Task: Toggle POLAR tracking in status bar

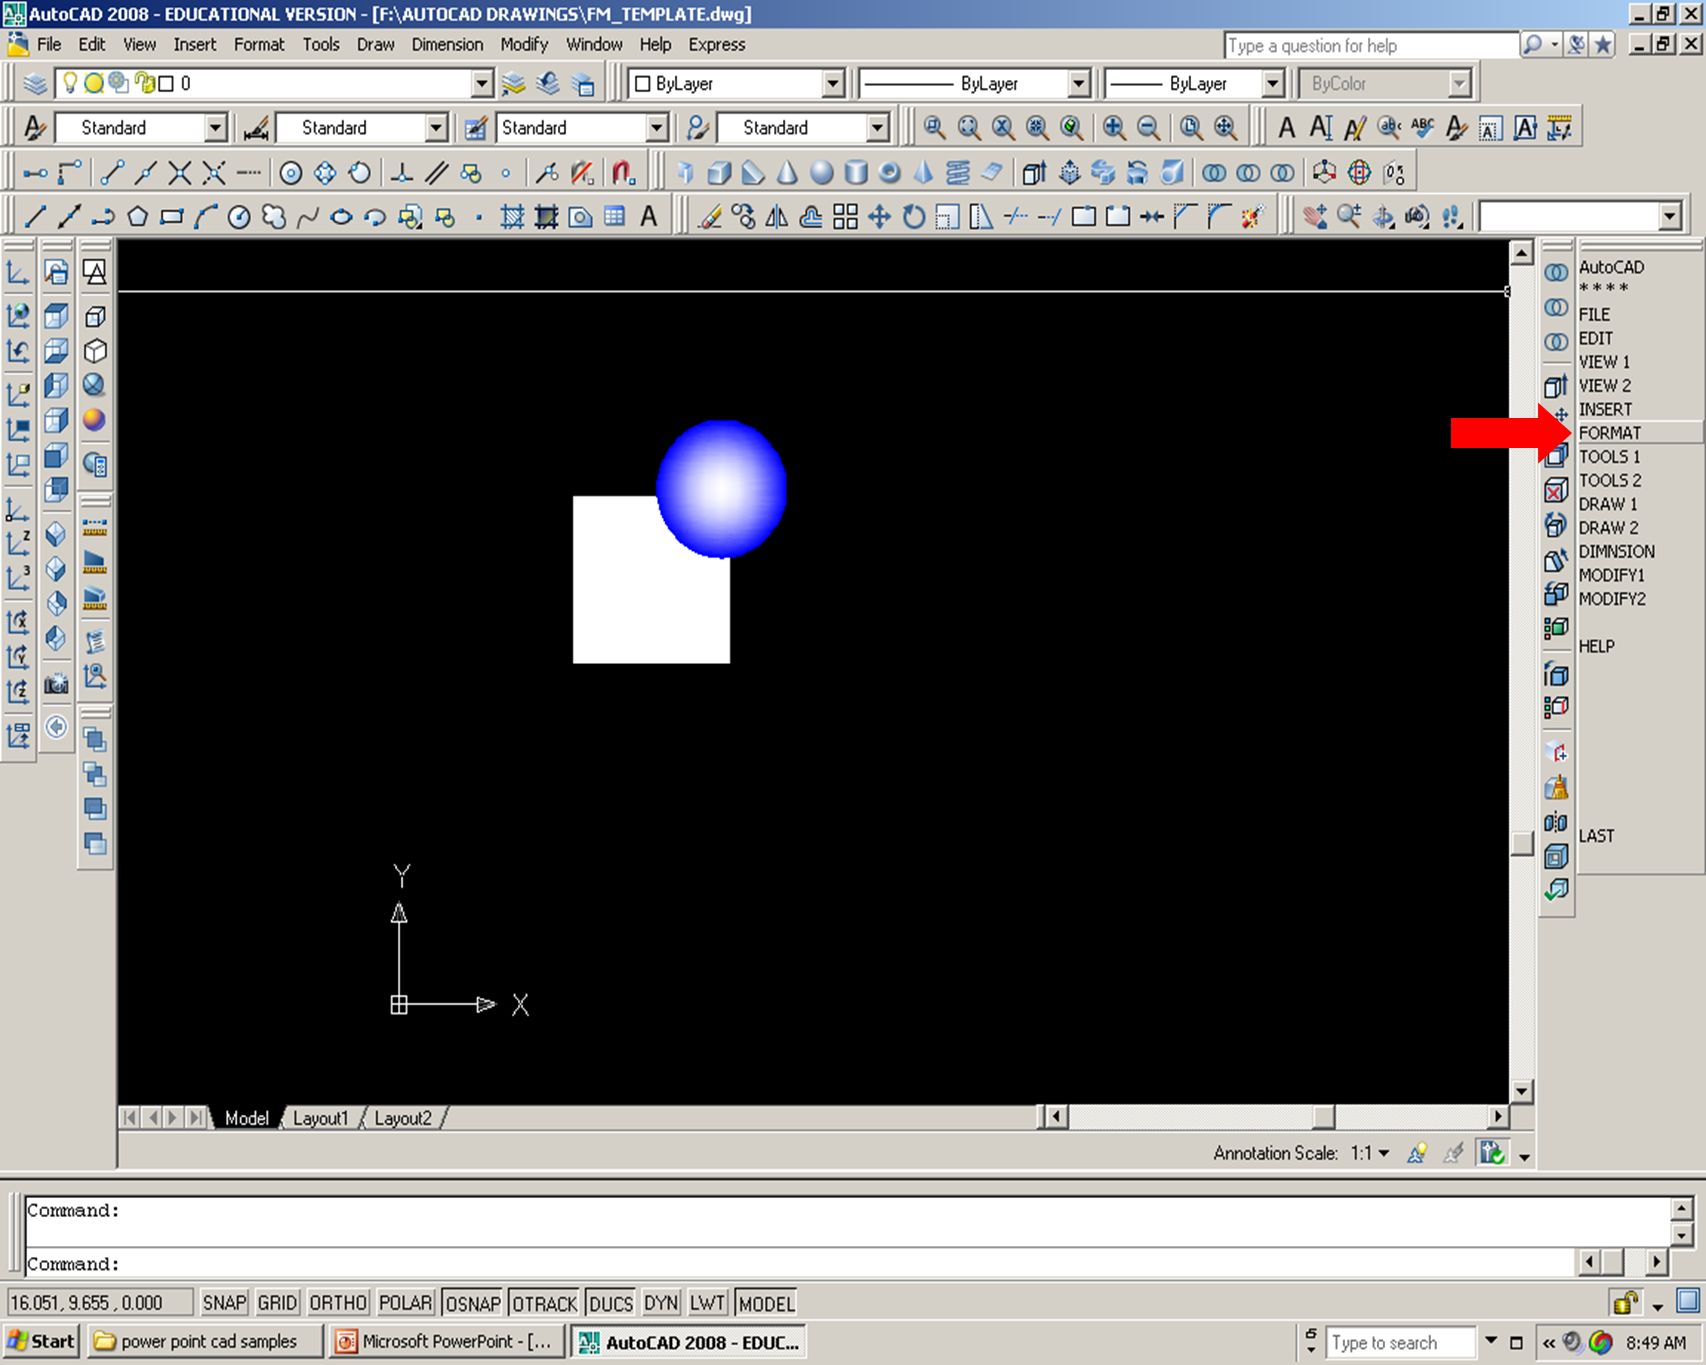Action: pos(405,1303)
